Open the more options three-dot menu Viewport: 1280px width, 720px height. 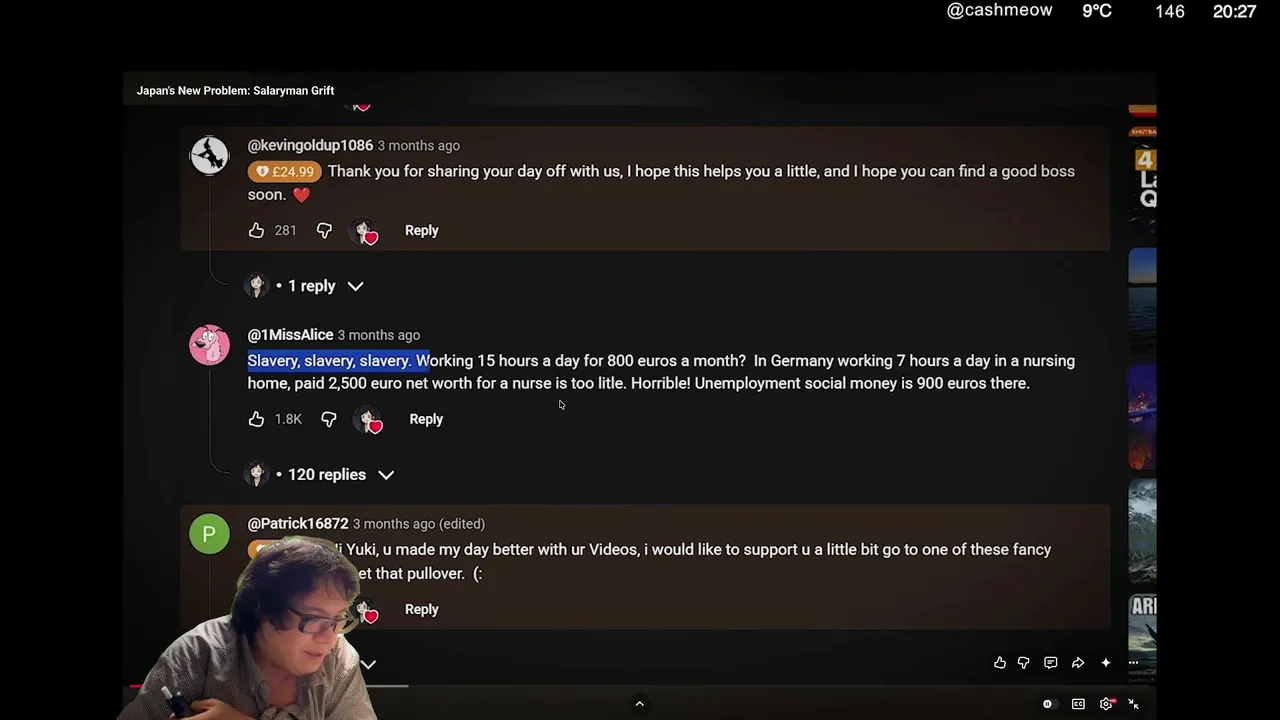(1133, 663)
